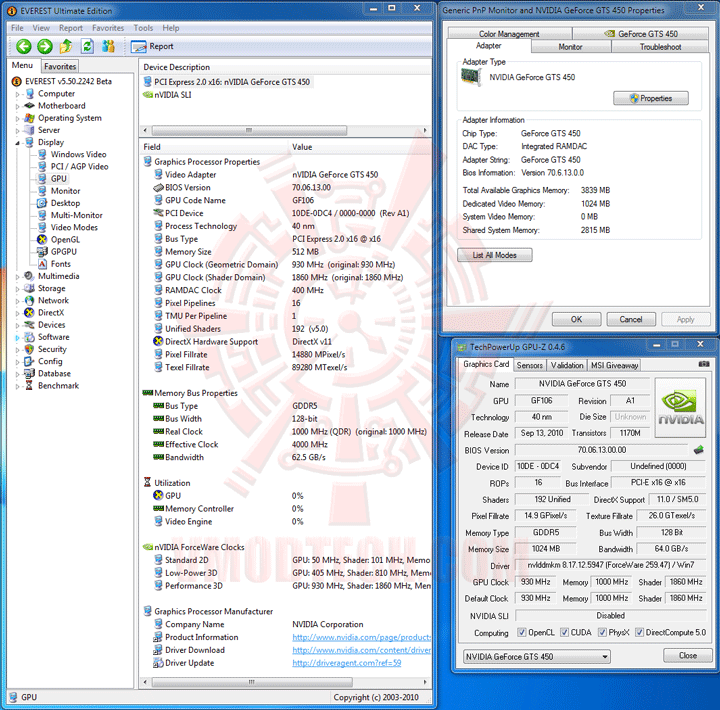Expand the Software tree node
The width and height of the screenshot is (720, 710).
point(18,338)
